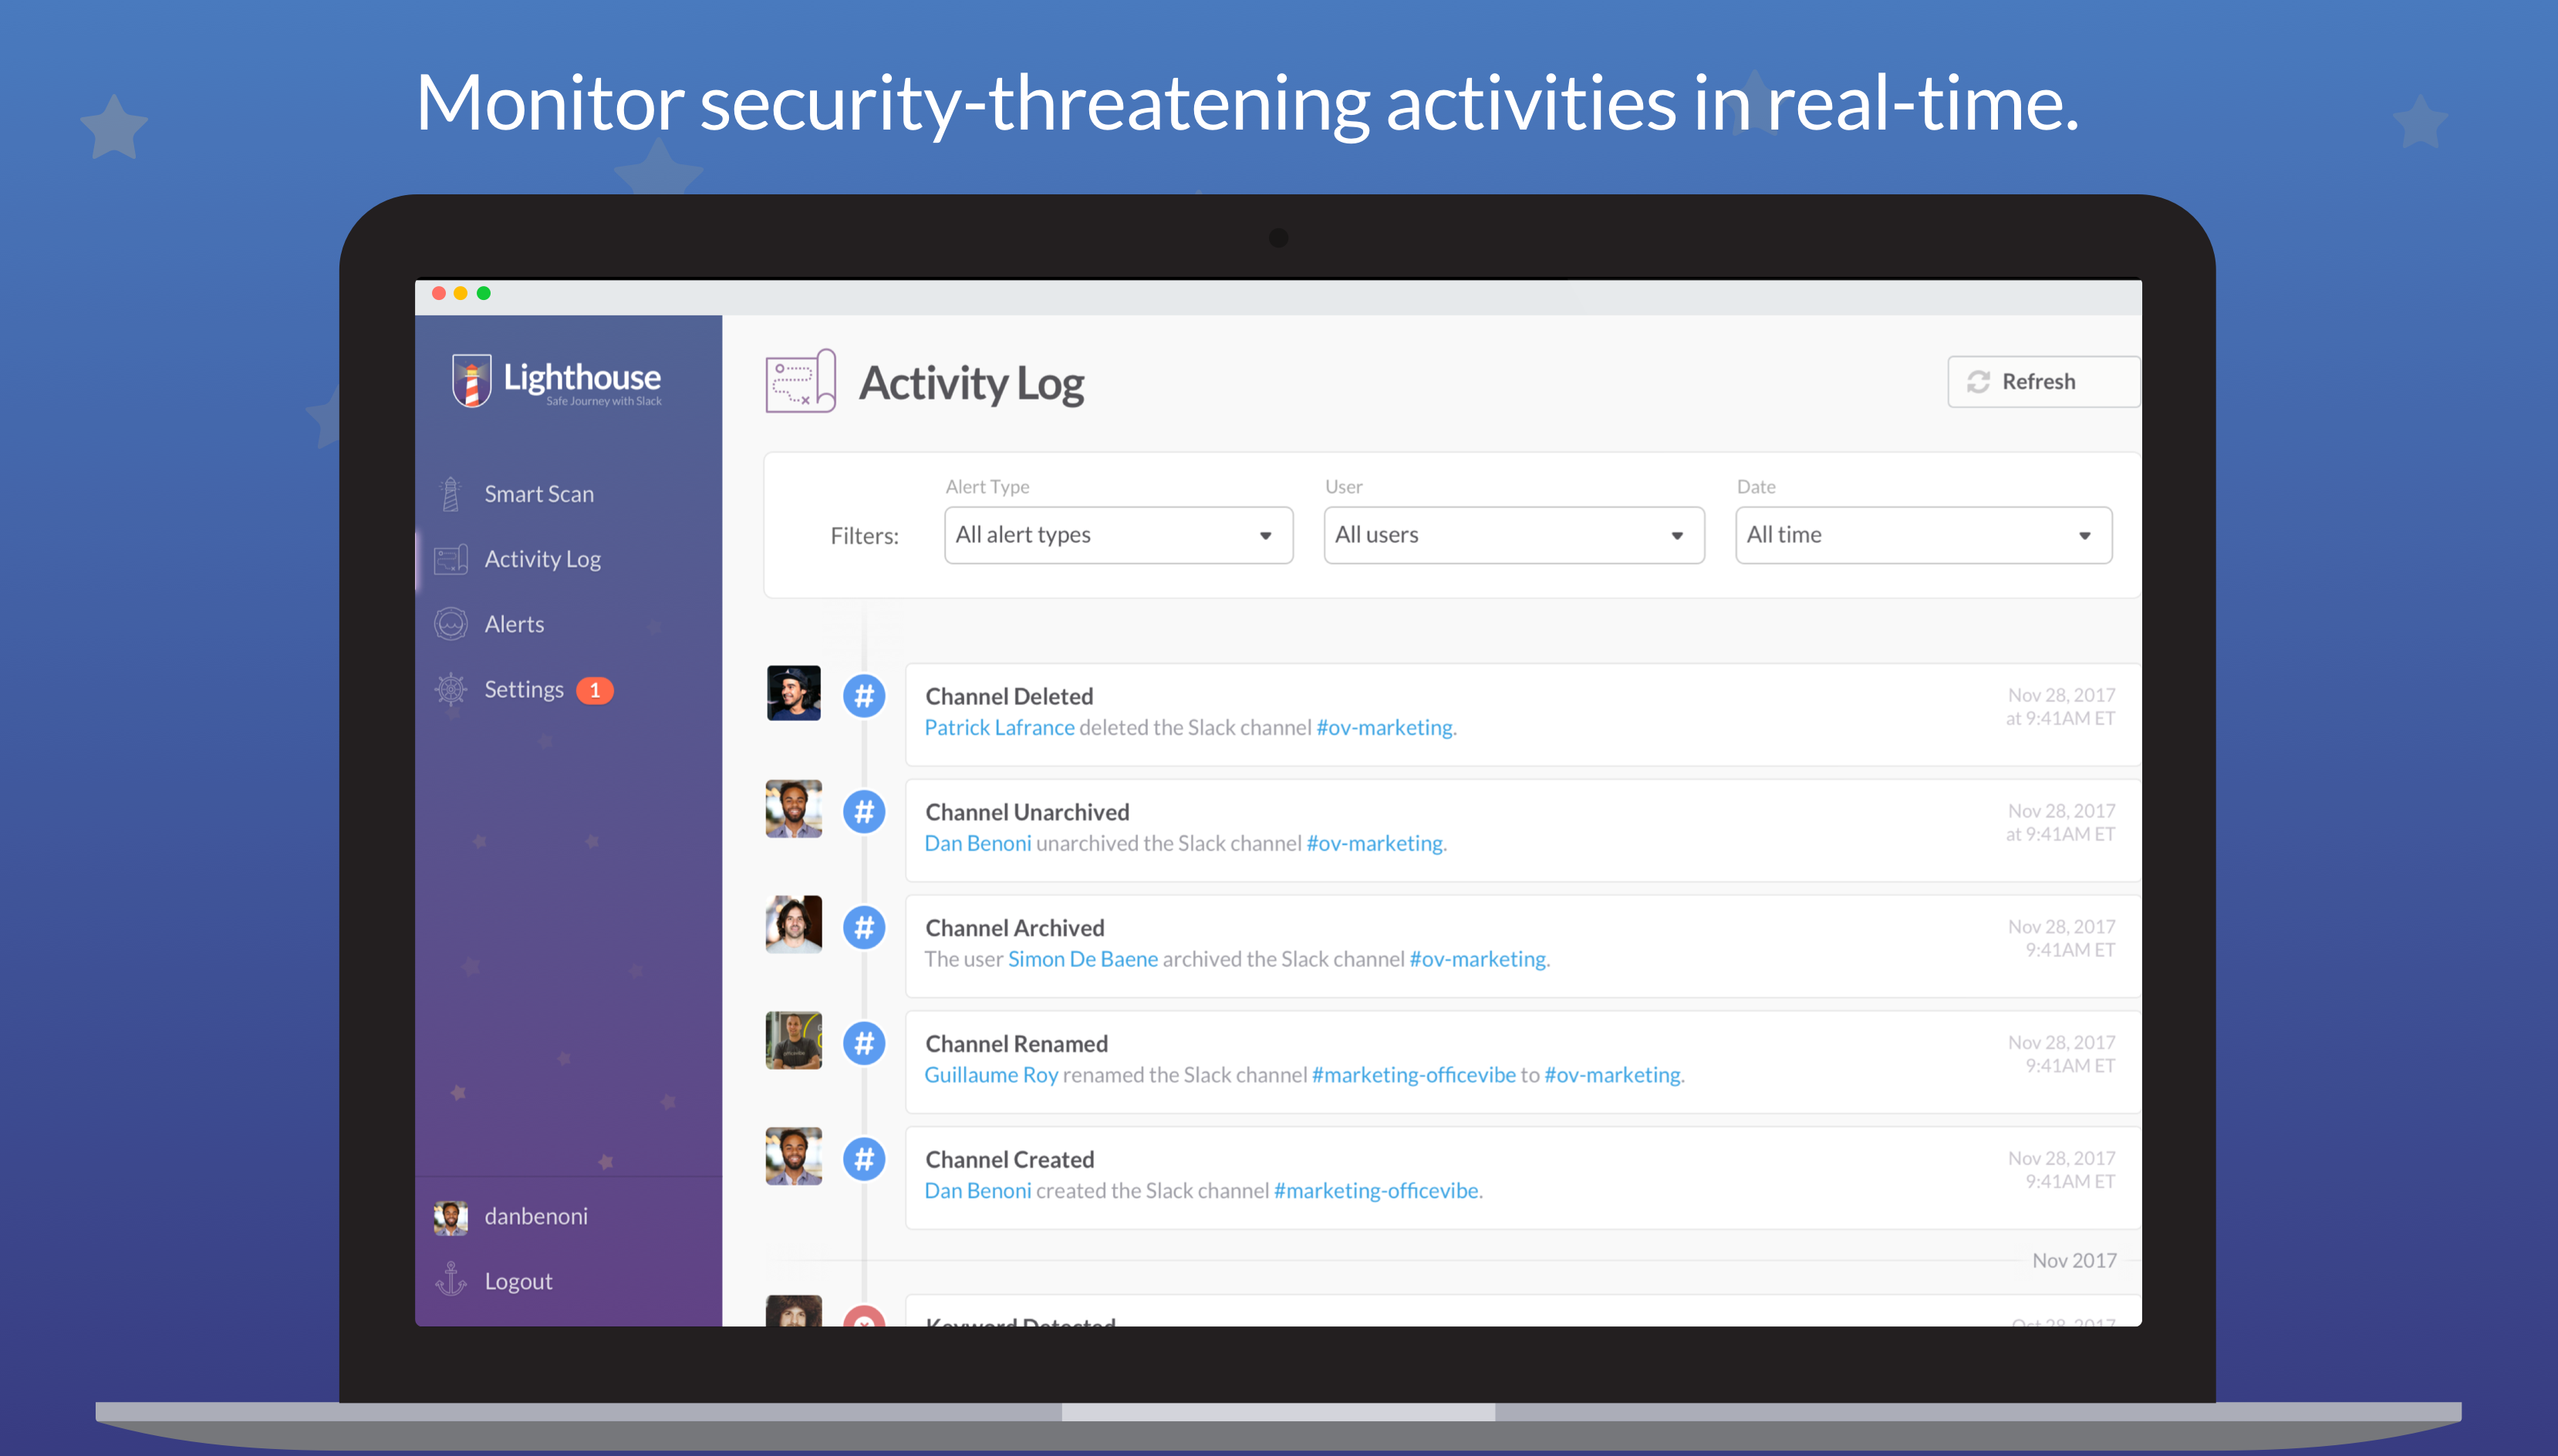
Task: Click the hashtag icon beside Channel Deleted
Action: (x=864, y=696)
